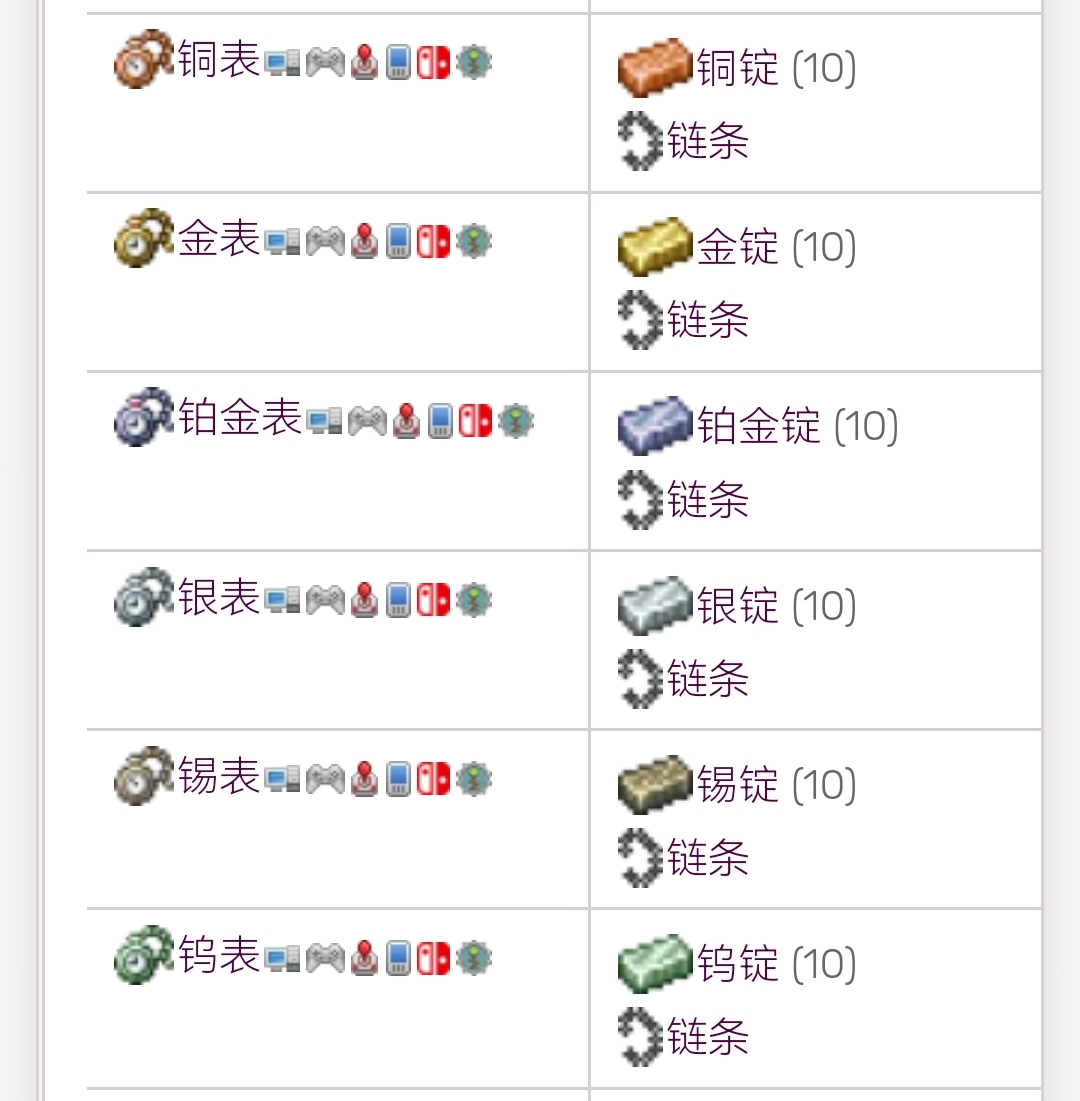This screenshot has width=1080, height=1101.
Task: Click the tungsten bar ingot icon
Action: pos(655,963)
